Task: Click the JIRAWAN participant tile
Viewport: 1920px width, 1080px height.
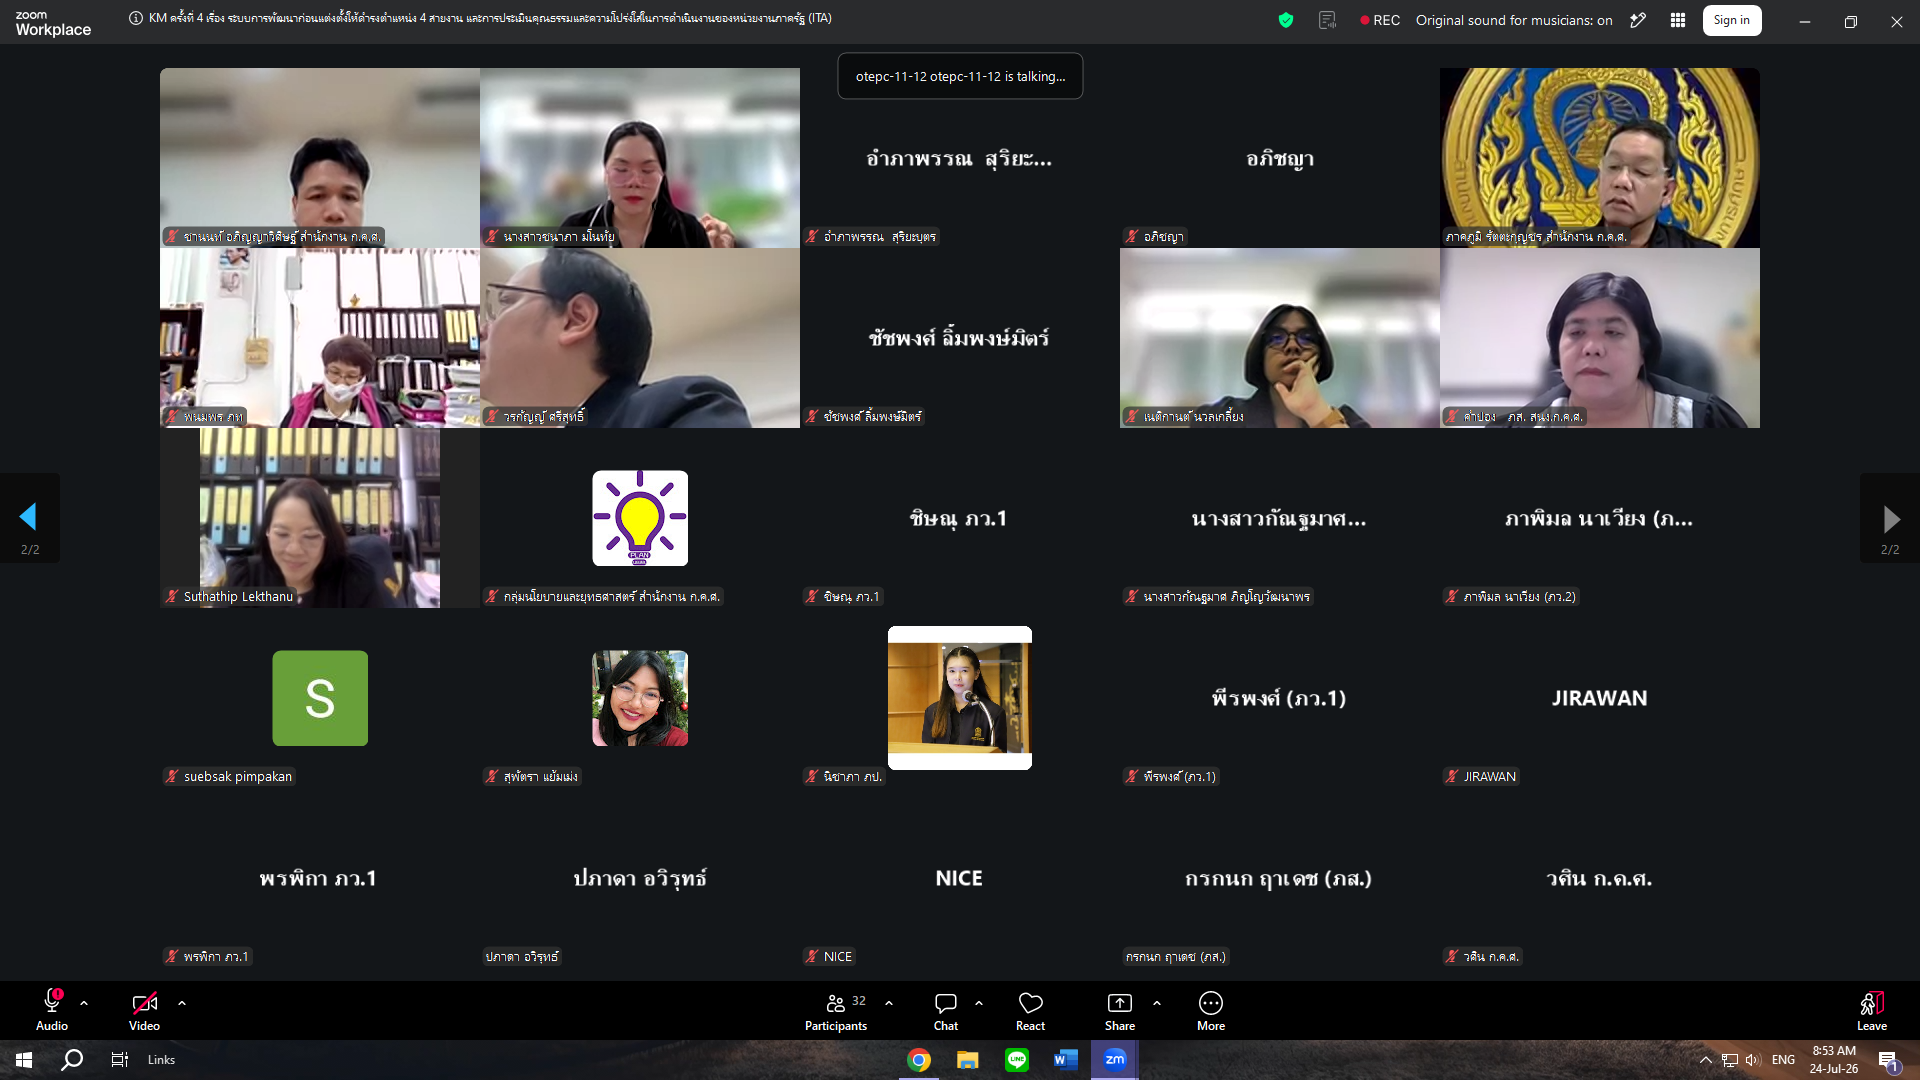Action: pyautogui.click(x=1600, y=698)
